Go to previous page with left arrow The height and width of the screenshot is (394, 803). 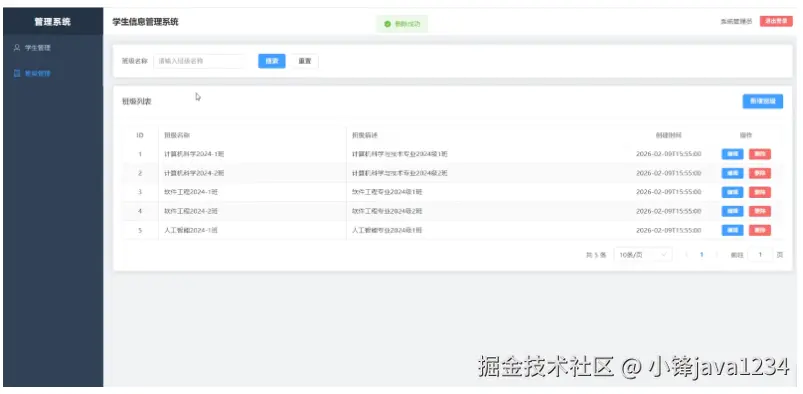pyautogui.click(x=686, y=255)
